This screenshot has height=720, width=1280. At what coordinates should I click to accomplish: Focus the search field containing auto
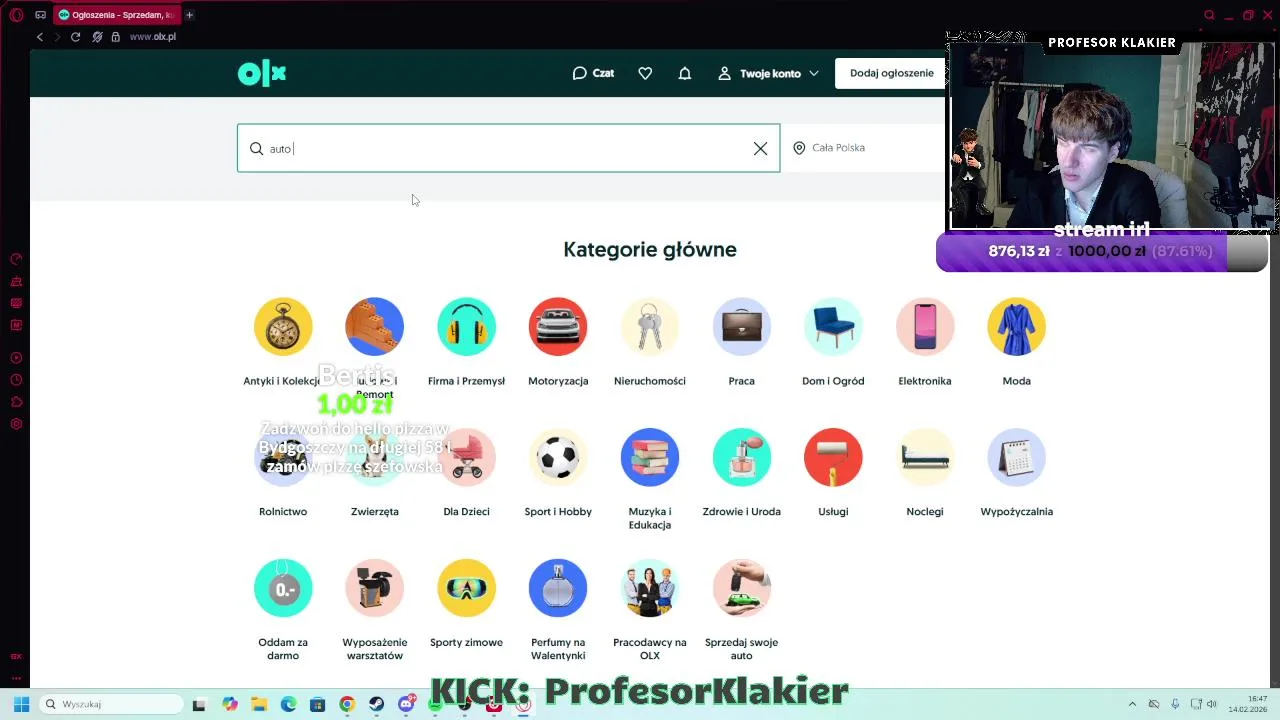[508, 148]
